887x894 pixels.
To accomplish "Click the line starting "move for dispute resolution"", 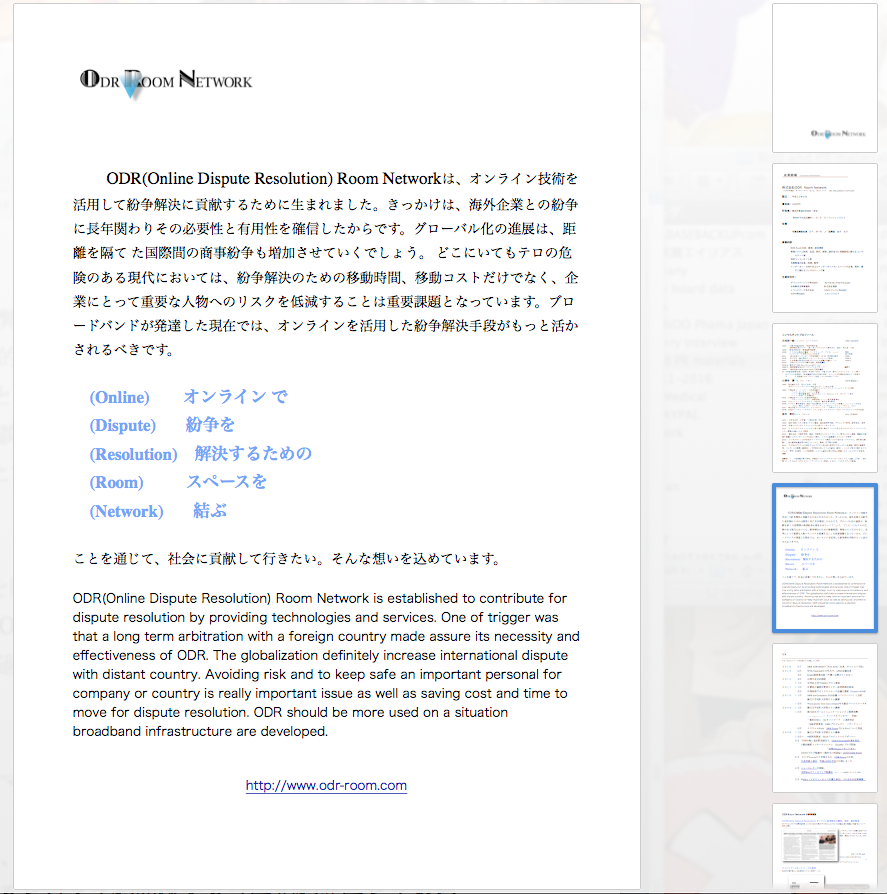I will pyautogui.click(x=290, y=713).
